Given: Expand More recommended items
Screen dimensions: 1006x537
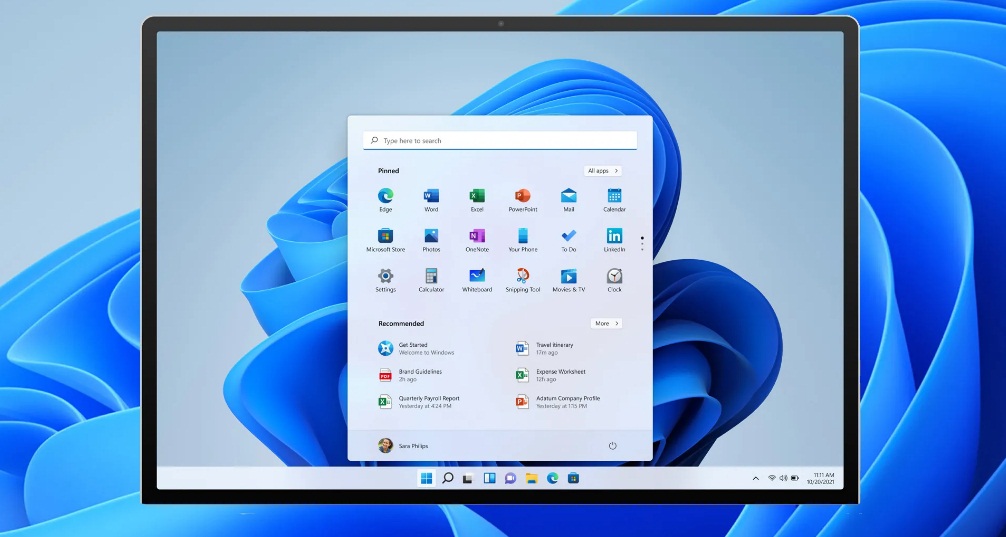Looking at the screenshot, I should [606, 324].
